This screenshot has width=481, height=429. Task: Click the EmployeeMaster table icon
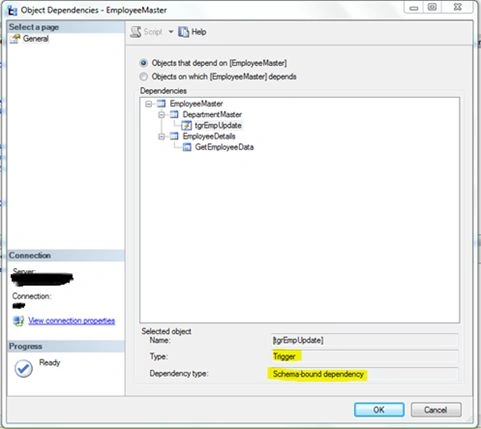click(161, 104)
